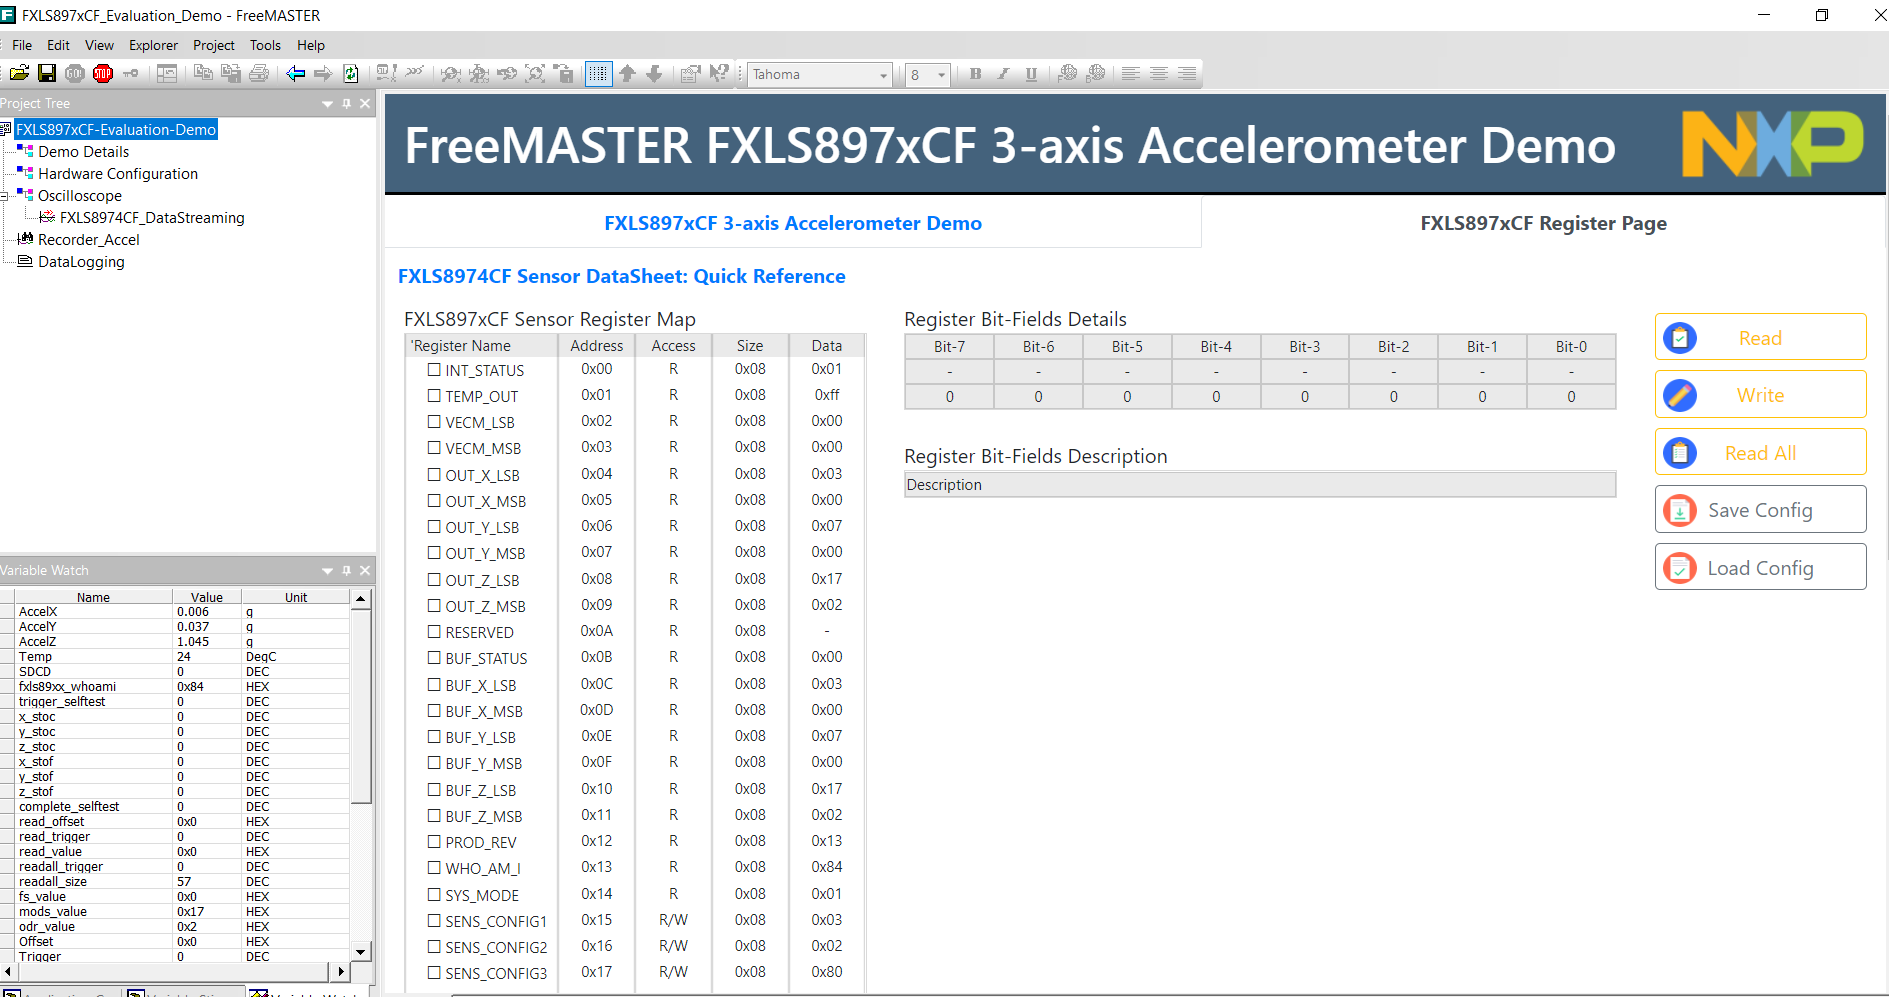This screenshot has width=1889, height=997.
Task: Click the move down arrow toolbar icon
Action: [655, 73]
